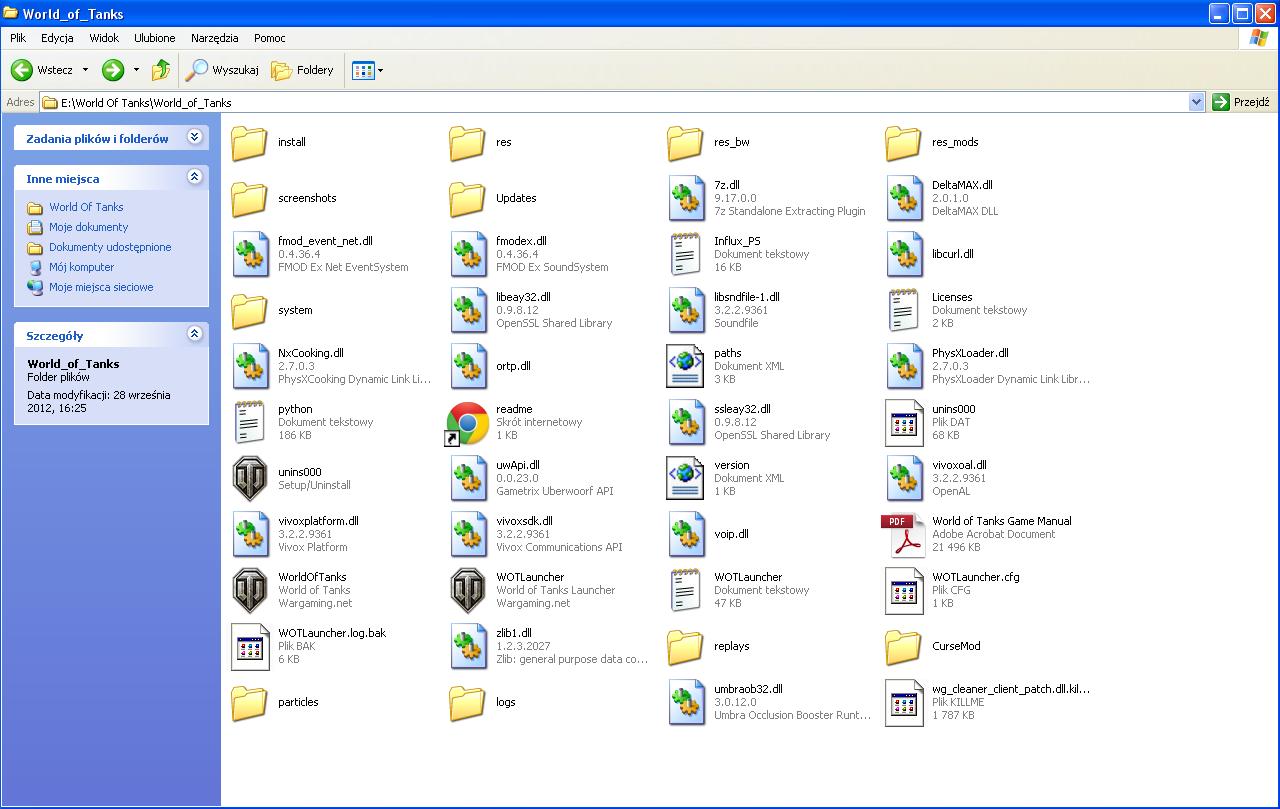The width and height of the screenshot is (1280, 809).
Task: Open the Plik menu
Action: (18, 38)
